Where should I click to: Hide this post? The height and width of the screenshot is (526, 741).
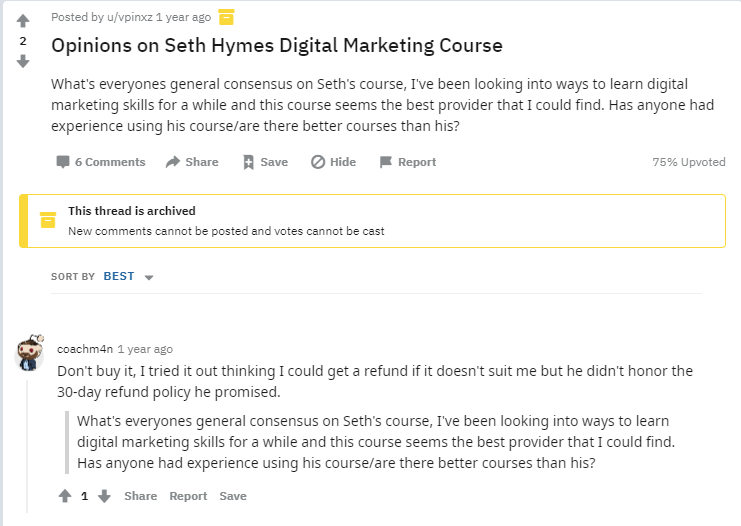tap(334, 162)
